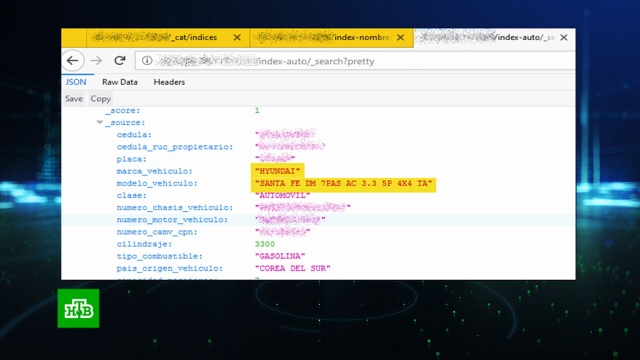Select the pais_origen_vehiculo key

point(169,269)
